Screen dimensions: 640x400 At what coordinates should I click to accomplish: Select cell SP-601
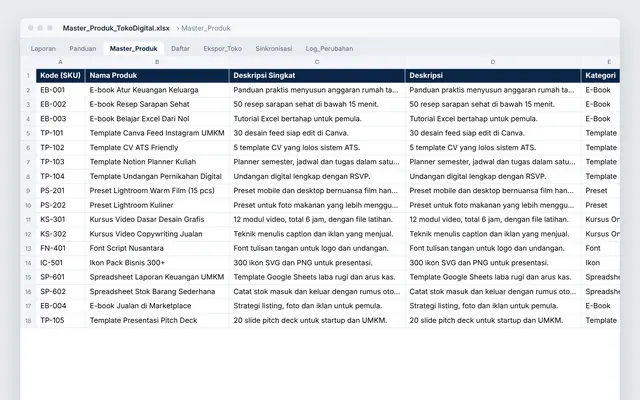tap(60, 277)
